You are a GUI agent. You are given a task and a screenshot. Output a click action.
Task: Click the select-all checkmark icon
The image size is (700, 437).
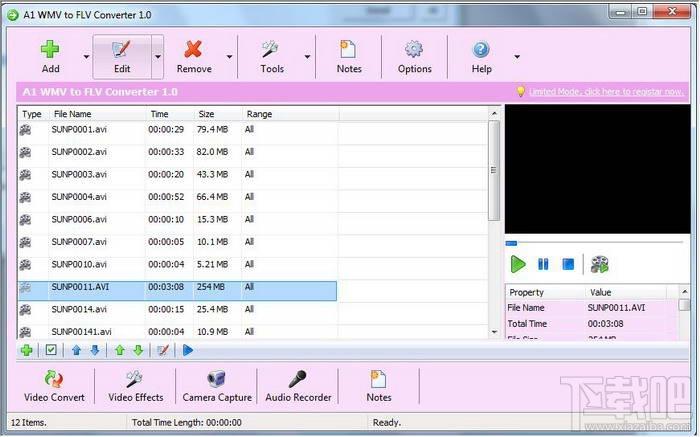coord(51,350)
